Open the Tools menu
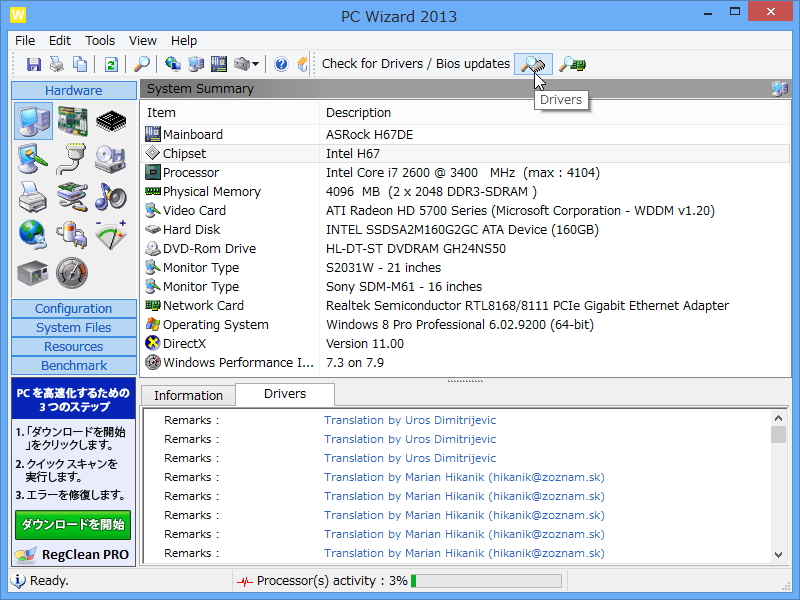This screenshot has width=800, height=600. (99, 40)
